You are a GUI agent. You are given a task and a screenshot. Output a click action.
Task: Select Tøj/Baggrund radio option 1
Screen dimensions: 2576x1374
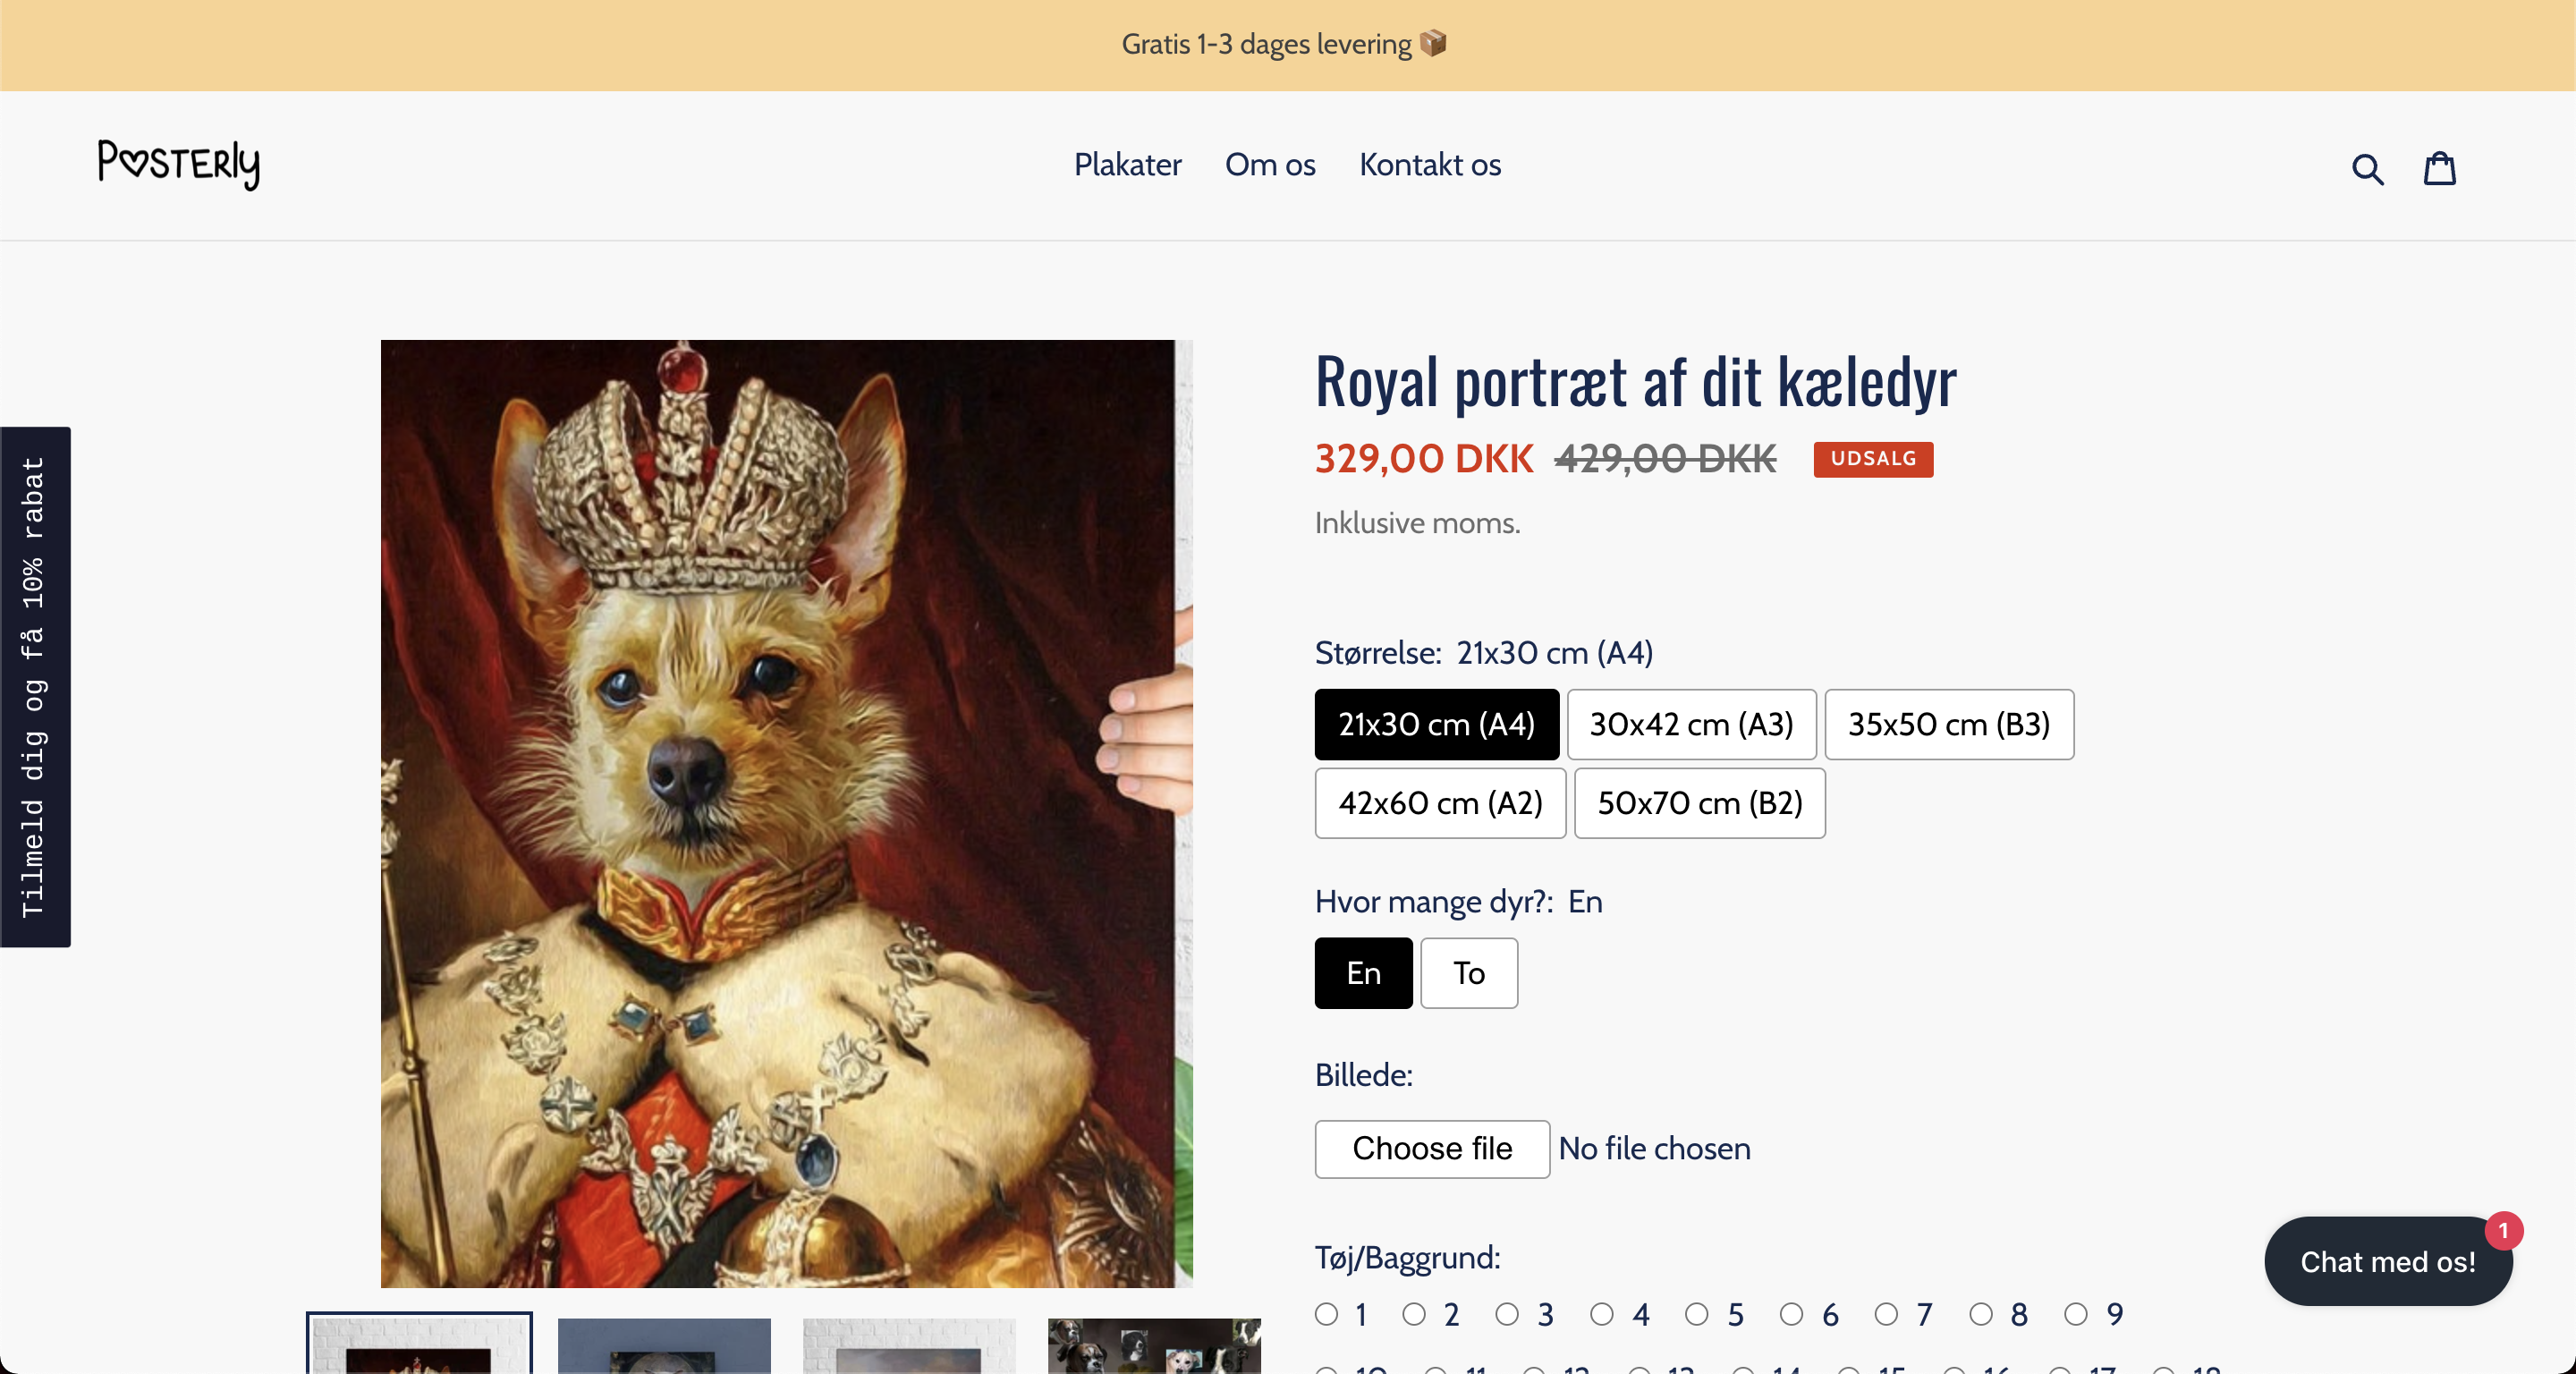(x=1326, y=1314)
